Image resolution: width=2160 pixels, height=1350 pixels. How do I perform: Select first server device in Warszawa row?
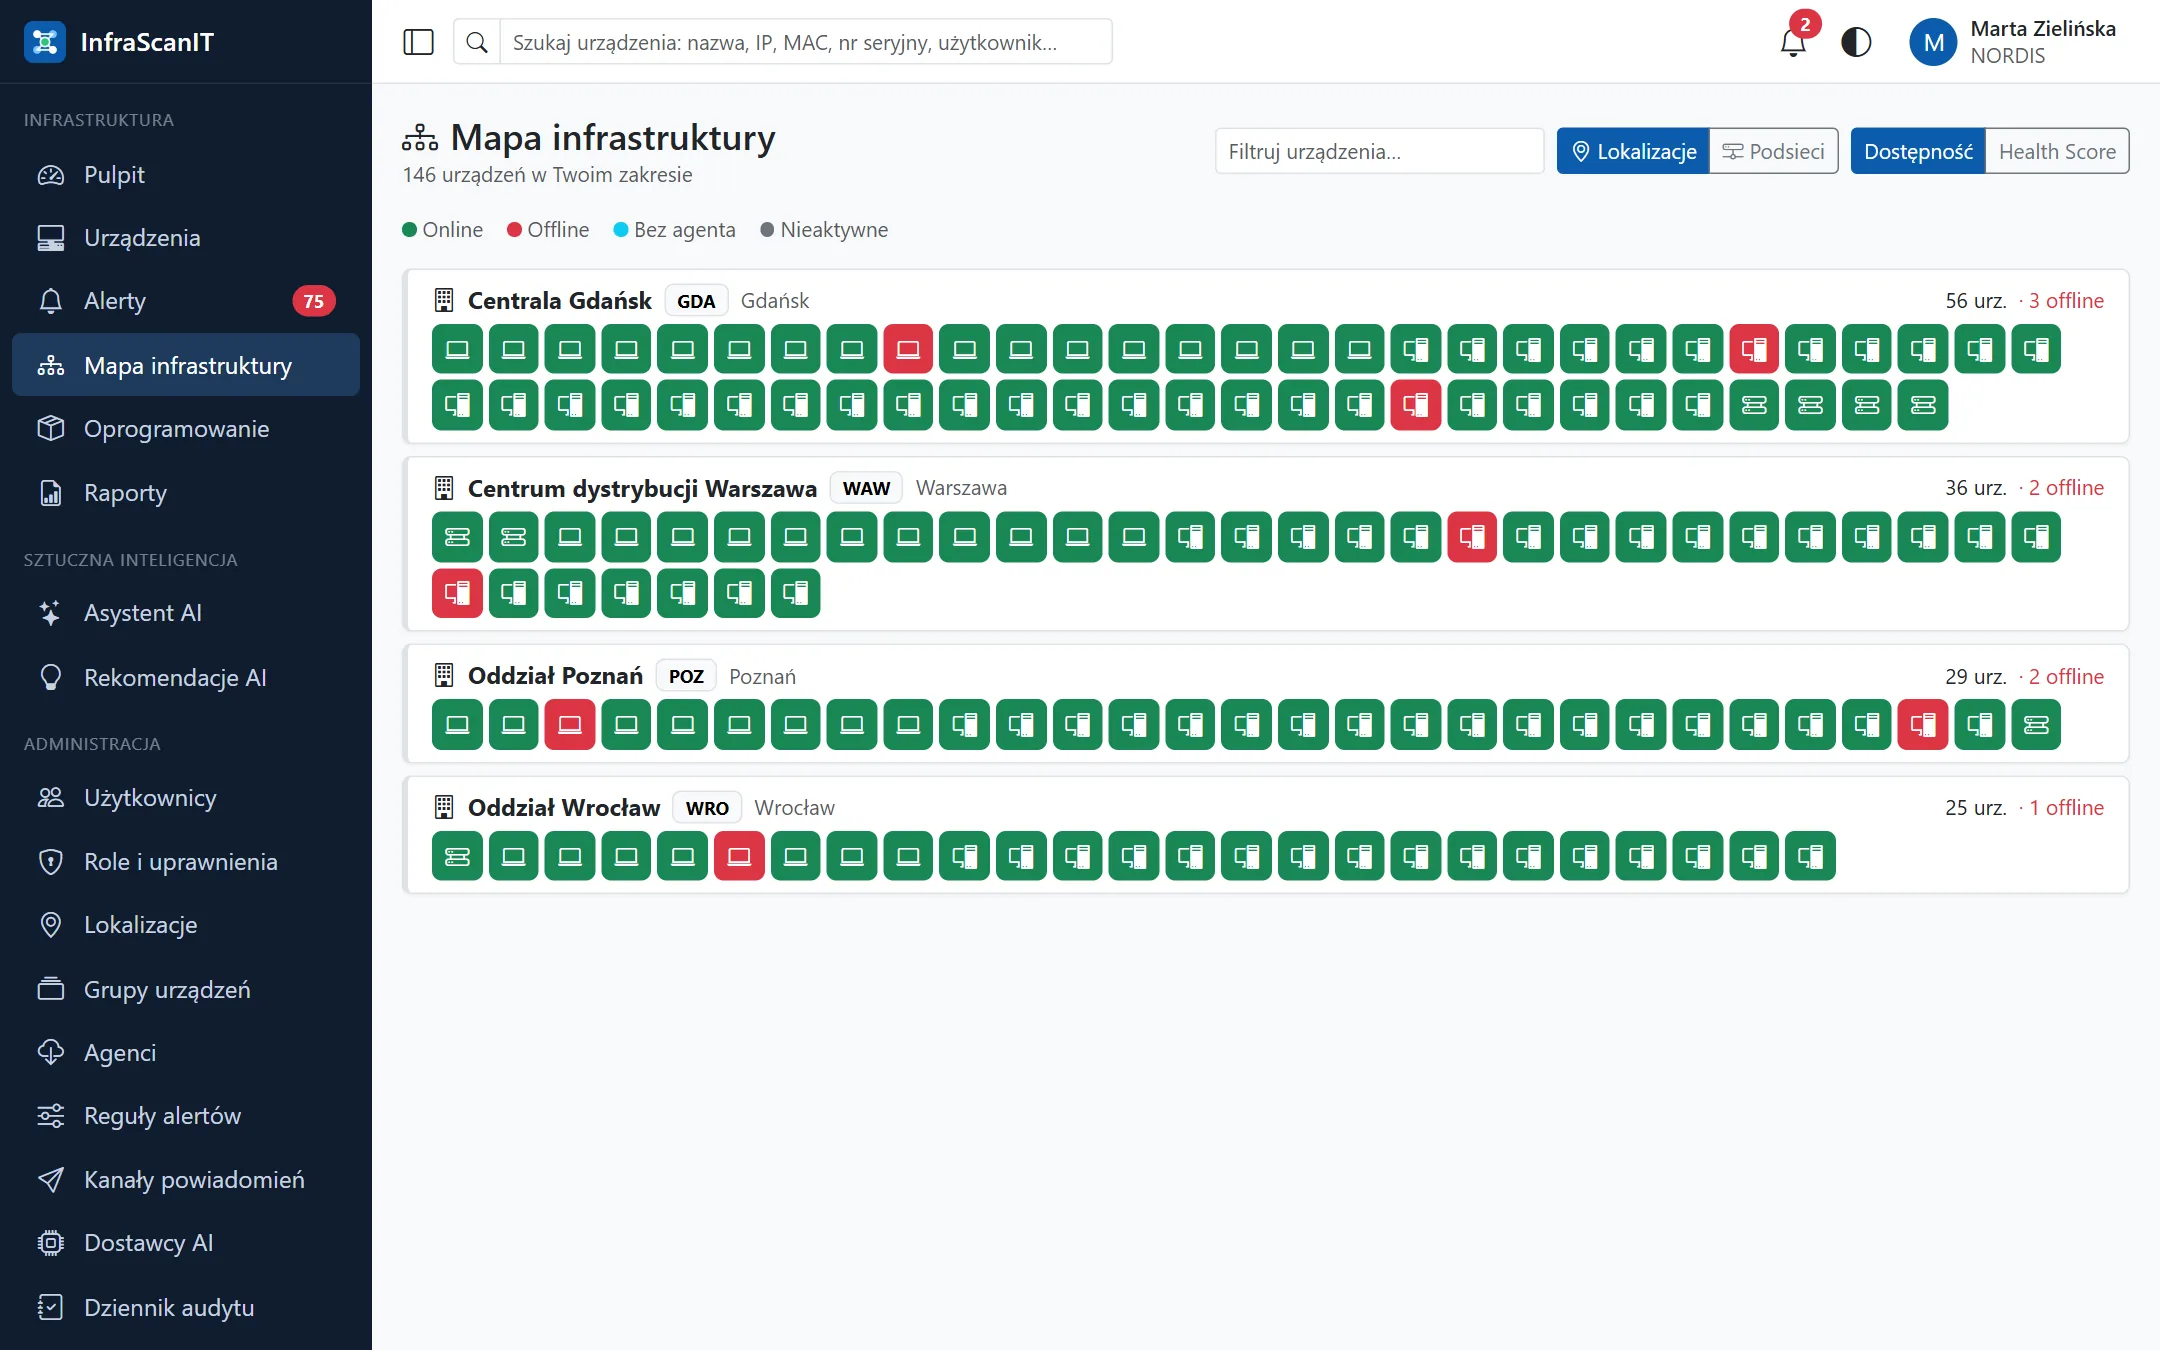point(457,537)
